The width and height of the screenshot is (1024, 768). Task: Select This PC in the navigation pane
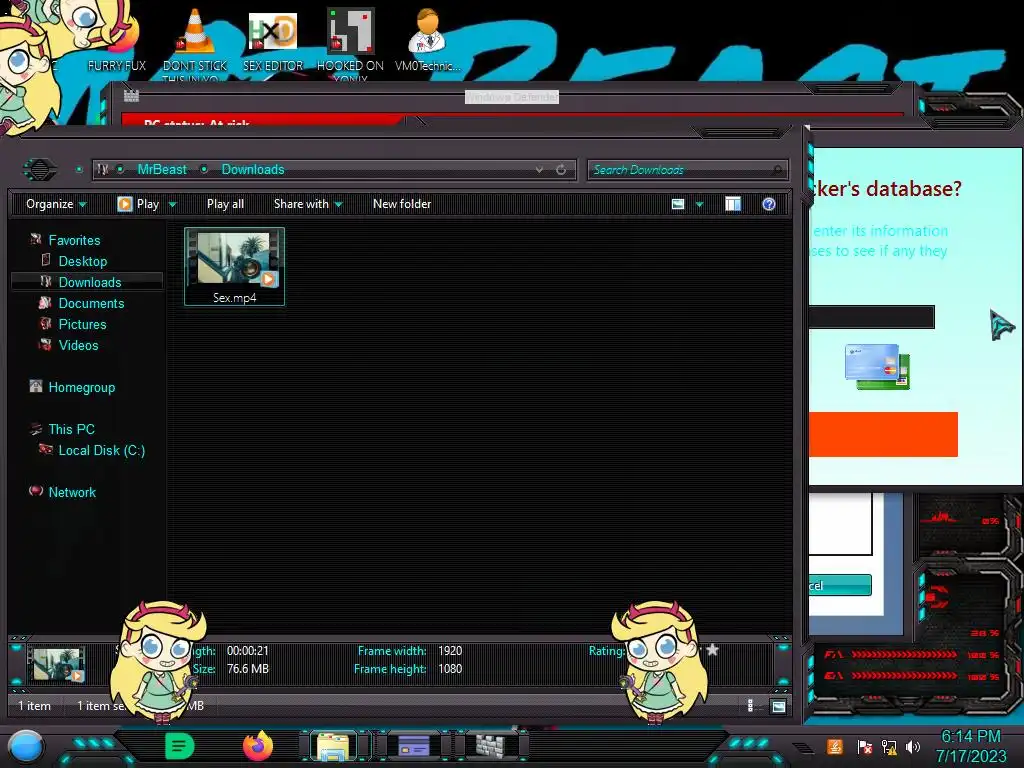pyautogui.click(x=71, y=429)
